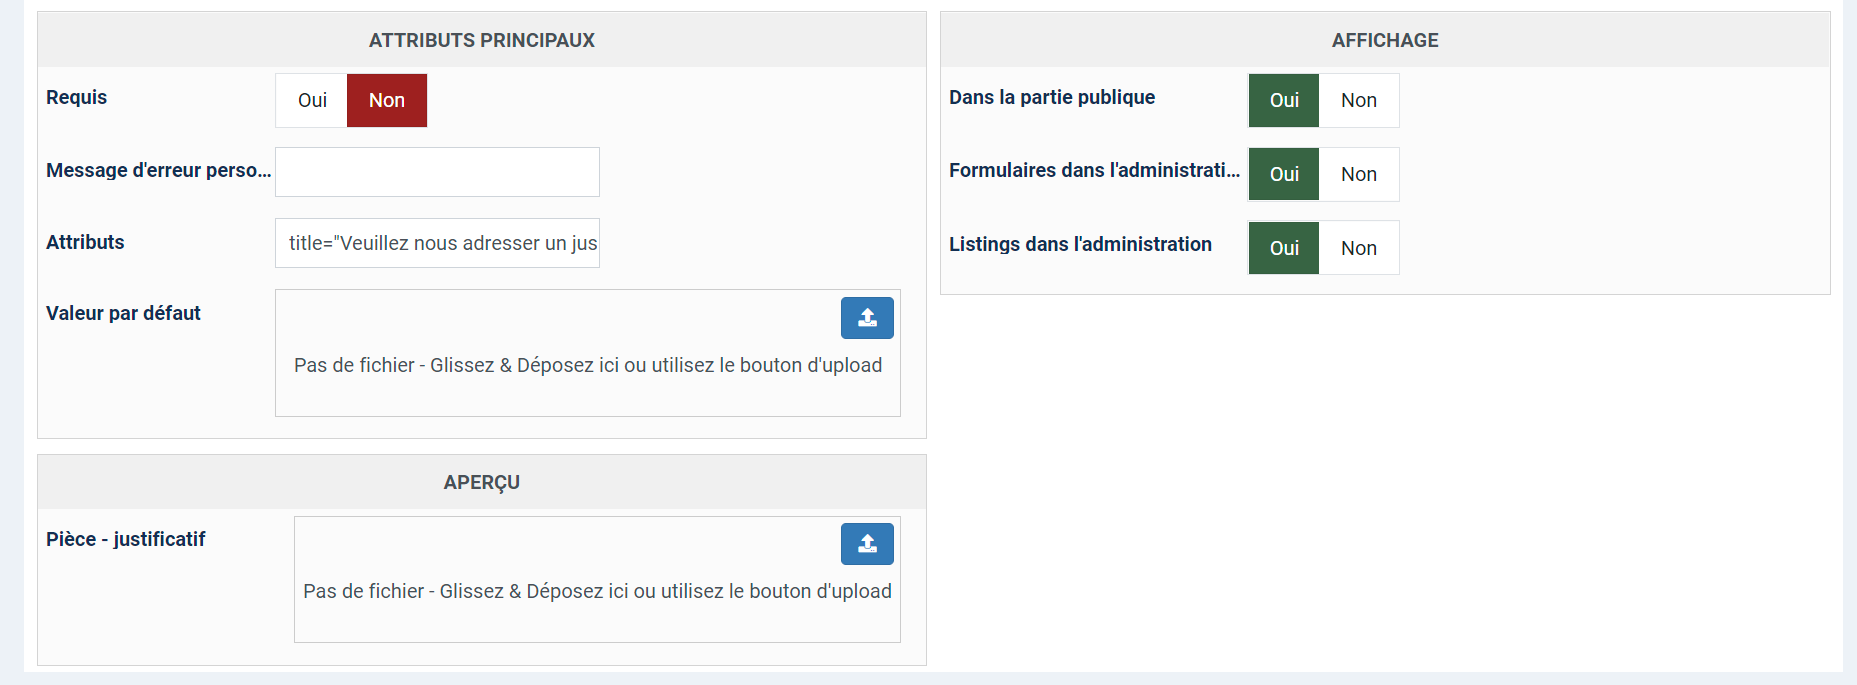Disable Formulaires dans l'administration with Non

(1359, 174)
